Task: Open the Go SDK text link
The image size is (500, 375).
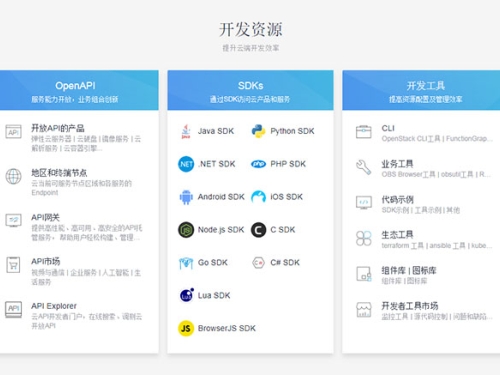Action: (213, 263)
